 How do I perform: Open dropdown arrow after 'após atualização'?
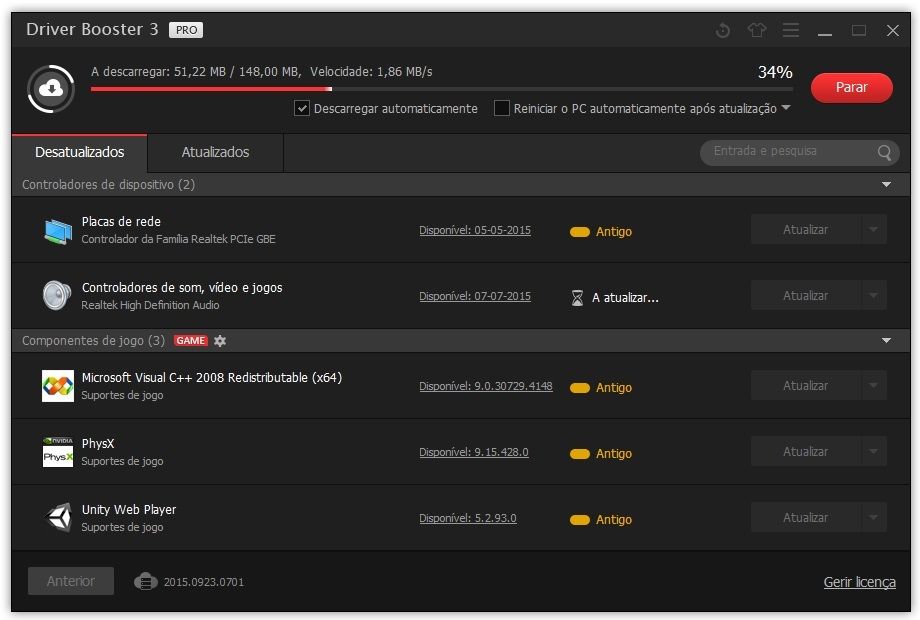point(786,108)
